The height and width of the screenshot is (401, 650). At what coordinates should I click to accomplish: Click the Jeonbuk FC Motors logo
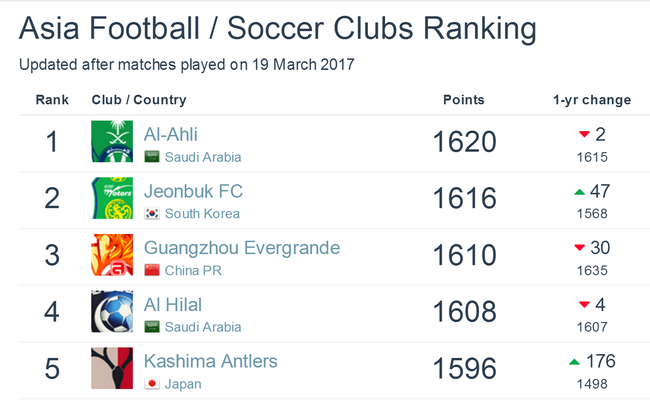pyautogui.click(x=112, y=198)
